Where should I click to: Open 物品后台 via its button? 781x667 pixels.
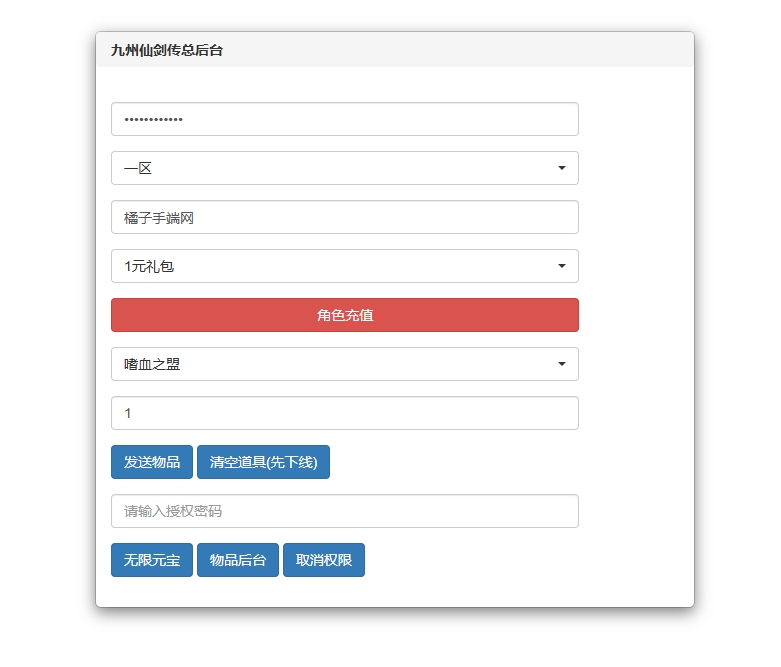[238, 560]
